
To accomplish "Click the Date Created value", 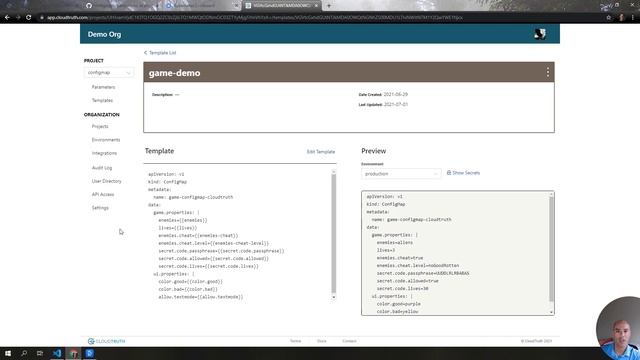I will [x=396, y=94].
